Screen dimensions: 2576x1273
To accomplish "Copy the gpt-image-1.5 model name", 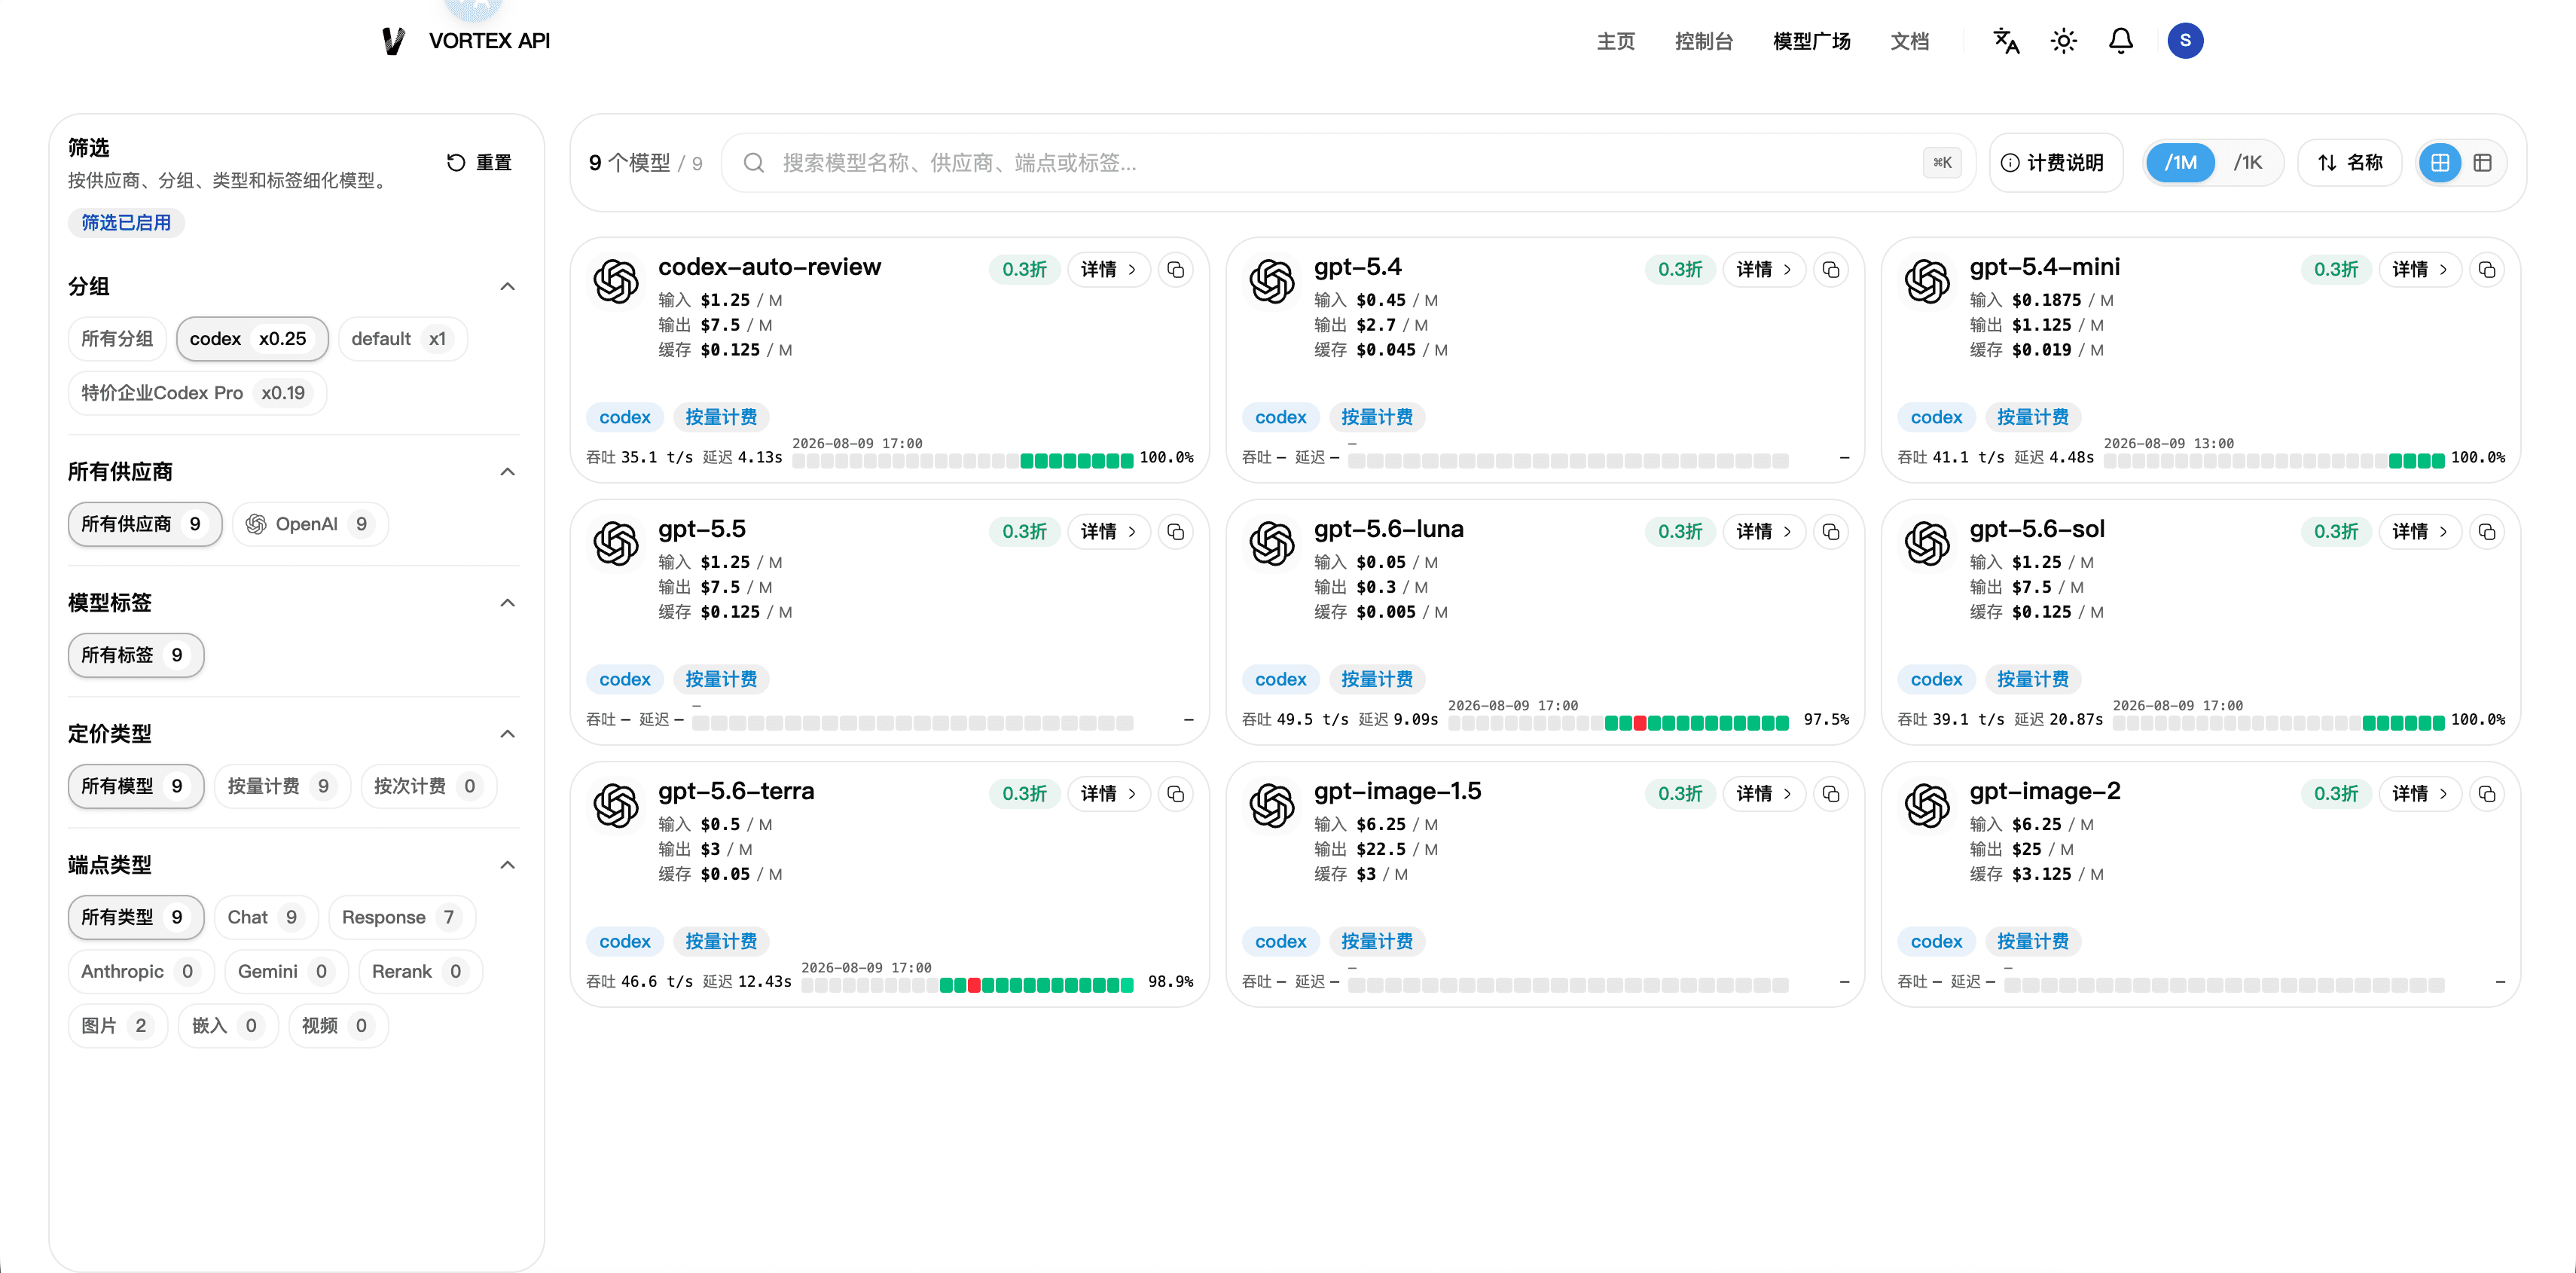I will 1831,794.
